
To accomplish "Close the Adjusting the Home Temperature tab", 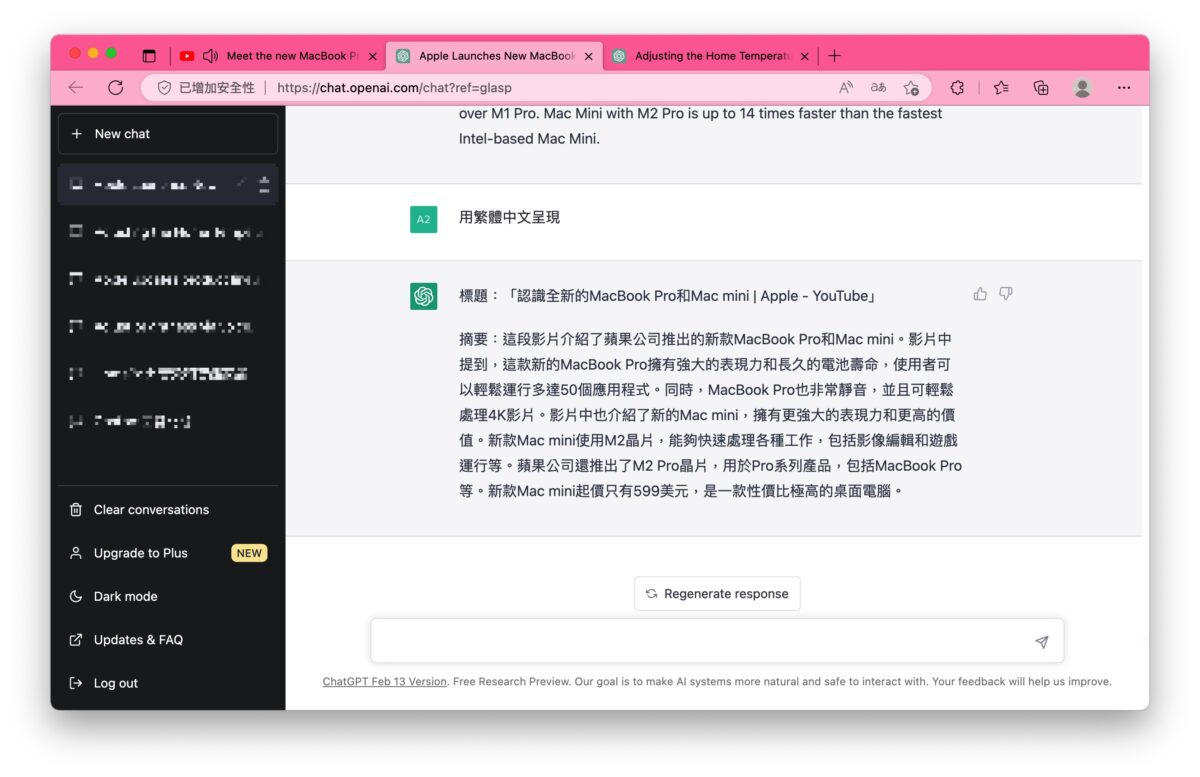I will 805,56.
